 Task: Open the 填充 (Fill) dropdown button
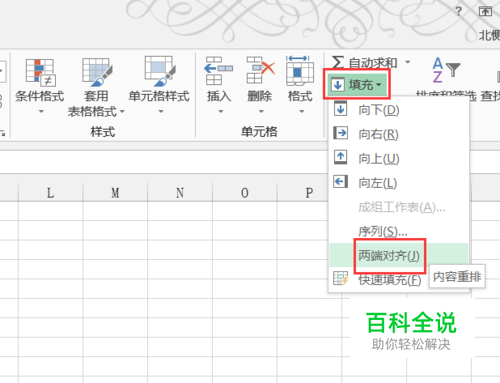tap(357, 85)
